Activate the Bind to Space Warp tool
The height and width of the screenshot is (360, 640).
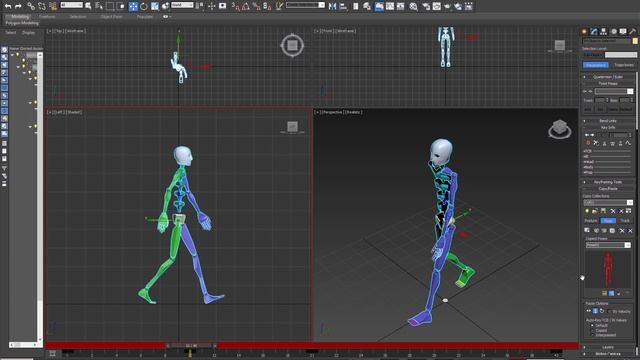(x=53, y=6)
